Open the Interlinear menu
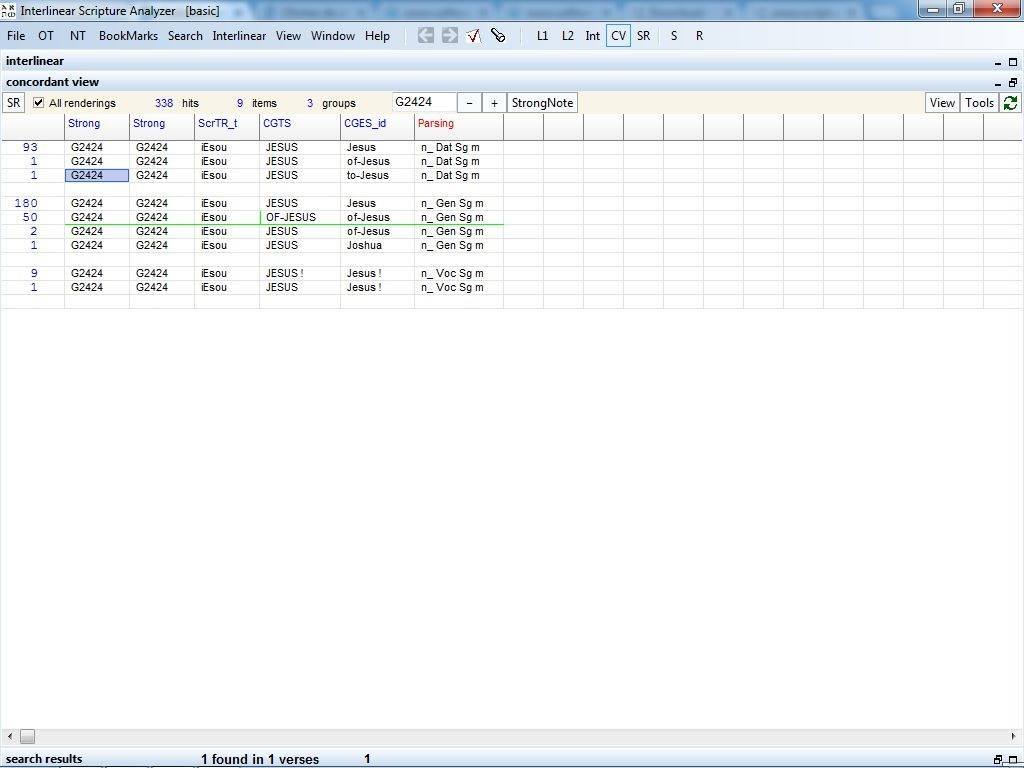Image resolution: width=1024 pixels, height=768 pixels. (239, 35)
